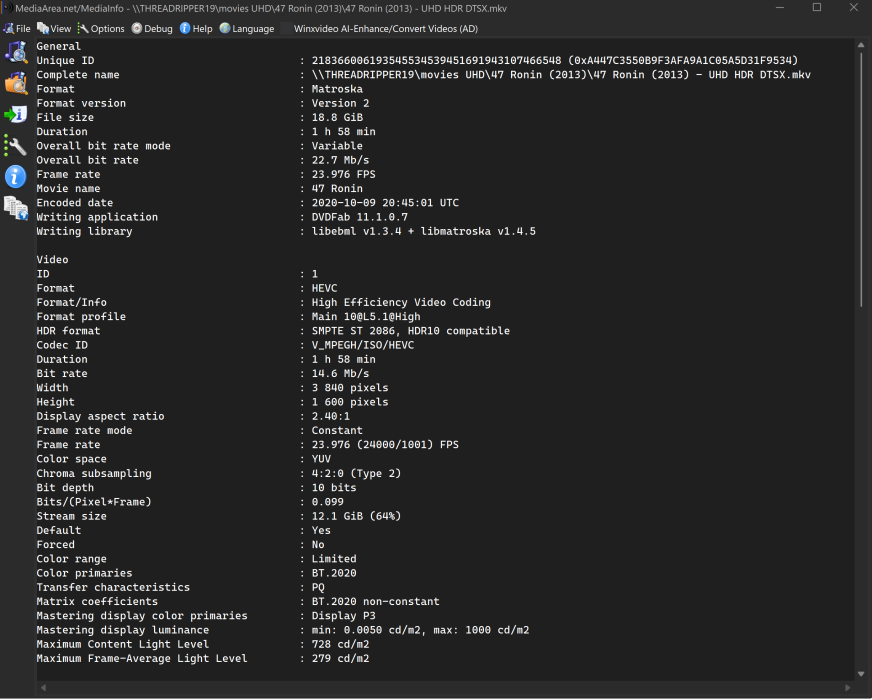Click the horizontal scrollbar left arrow
The width and height of the screenshot is (872, 700).
42,688
